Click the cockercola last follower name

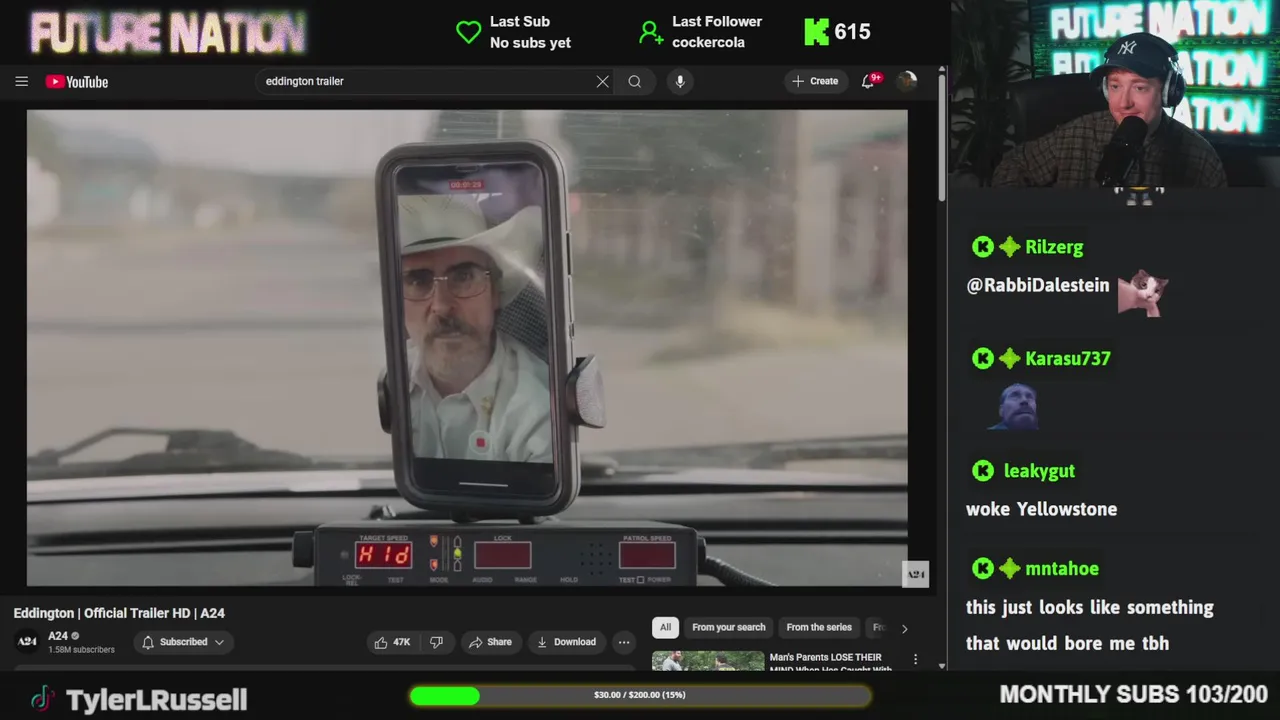point(708,42)
